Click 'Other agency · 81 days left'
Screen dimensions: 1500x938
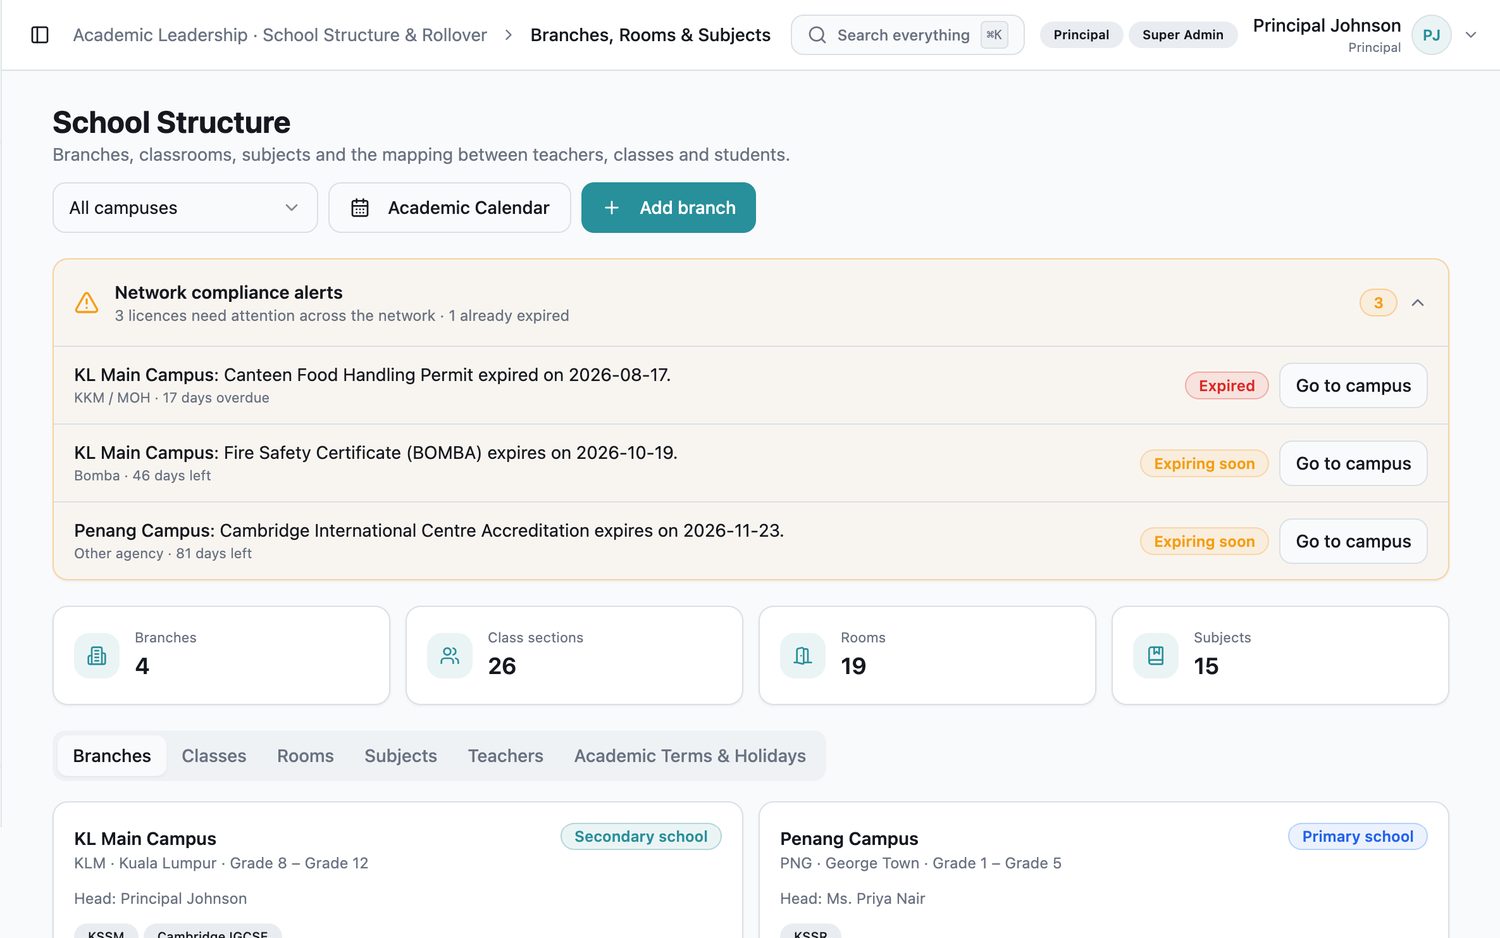(163, 554)
